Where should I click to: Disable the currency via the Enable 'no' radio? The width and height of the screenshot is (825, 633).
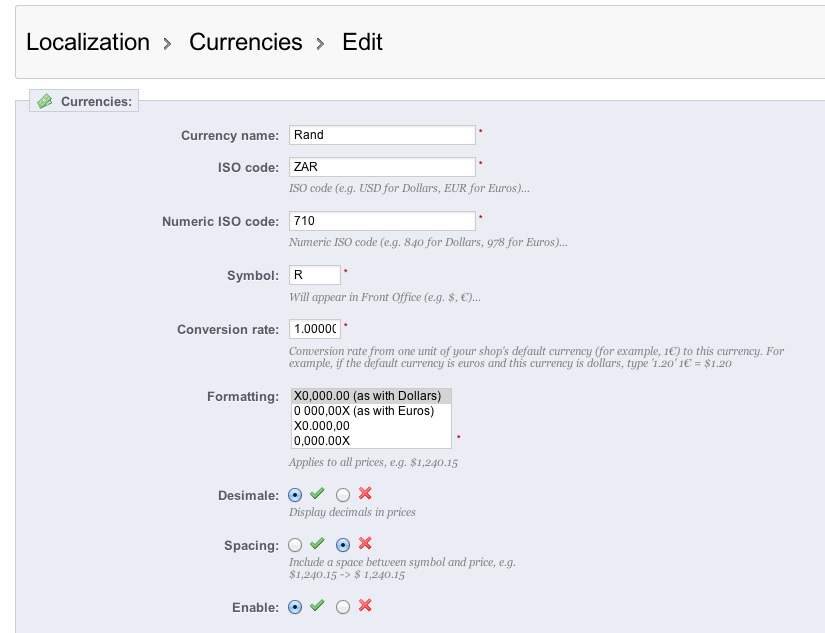[x=343, y=606]
